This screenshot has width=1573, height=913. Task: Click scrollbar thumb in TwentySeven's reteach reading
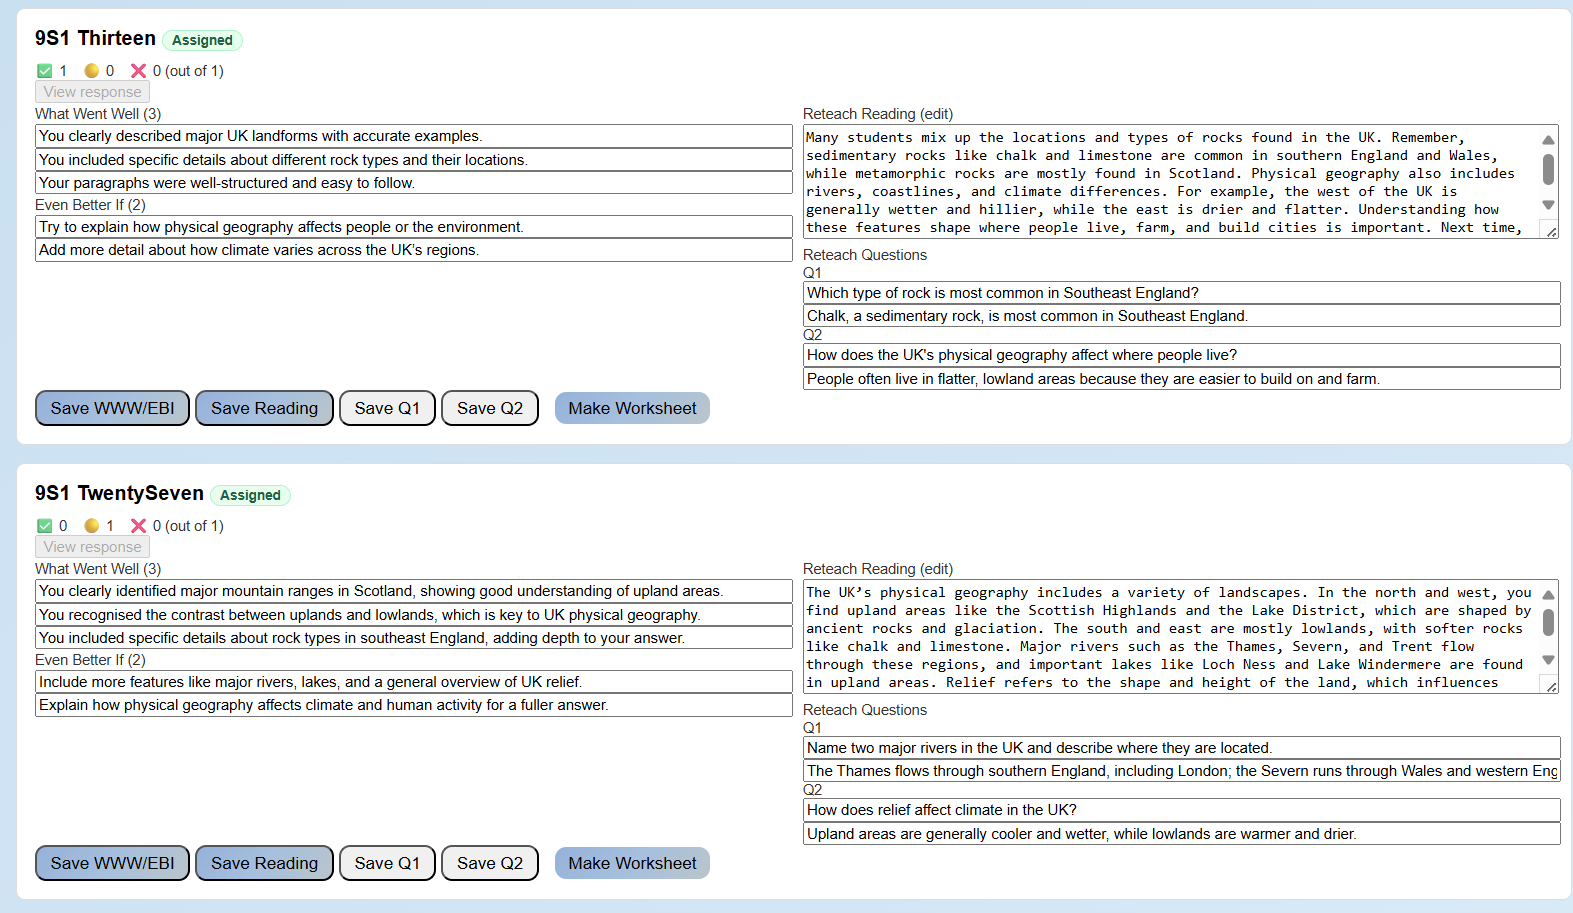pos(1548,623)
